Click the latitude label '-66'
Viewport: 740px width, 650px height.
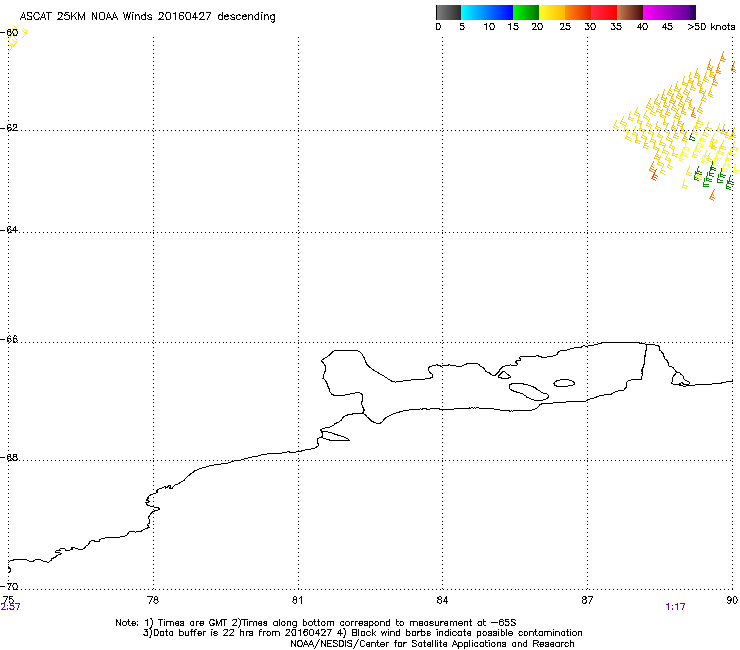click(x=9, y=339)
